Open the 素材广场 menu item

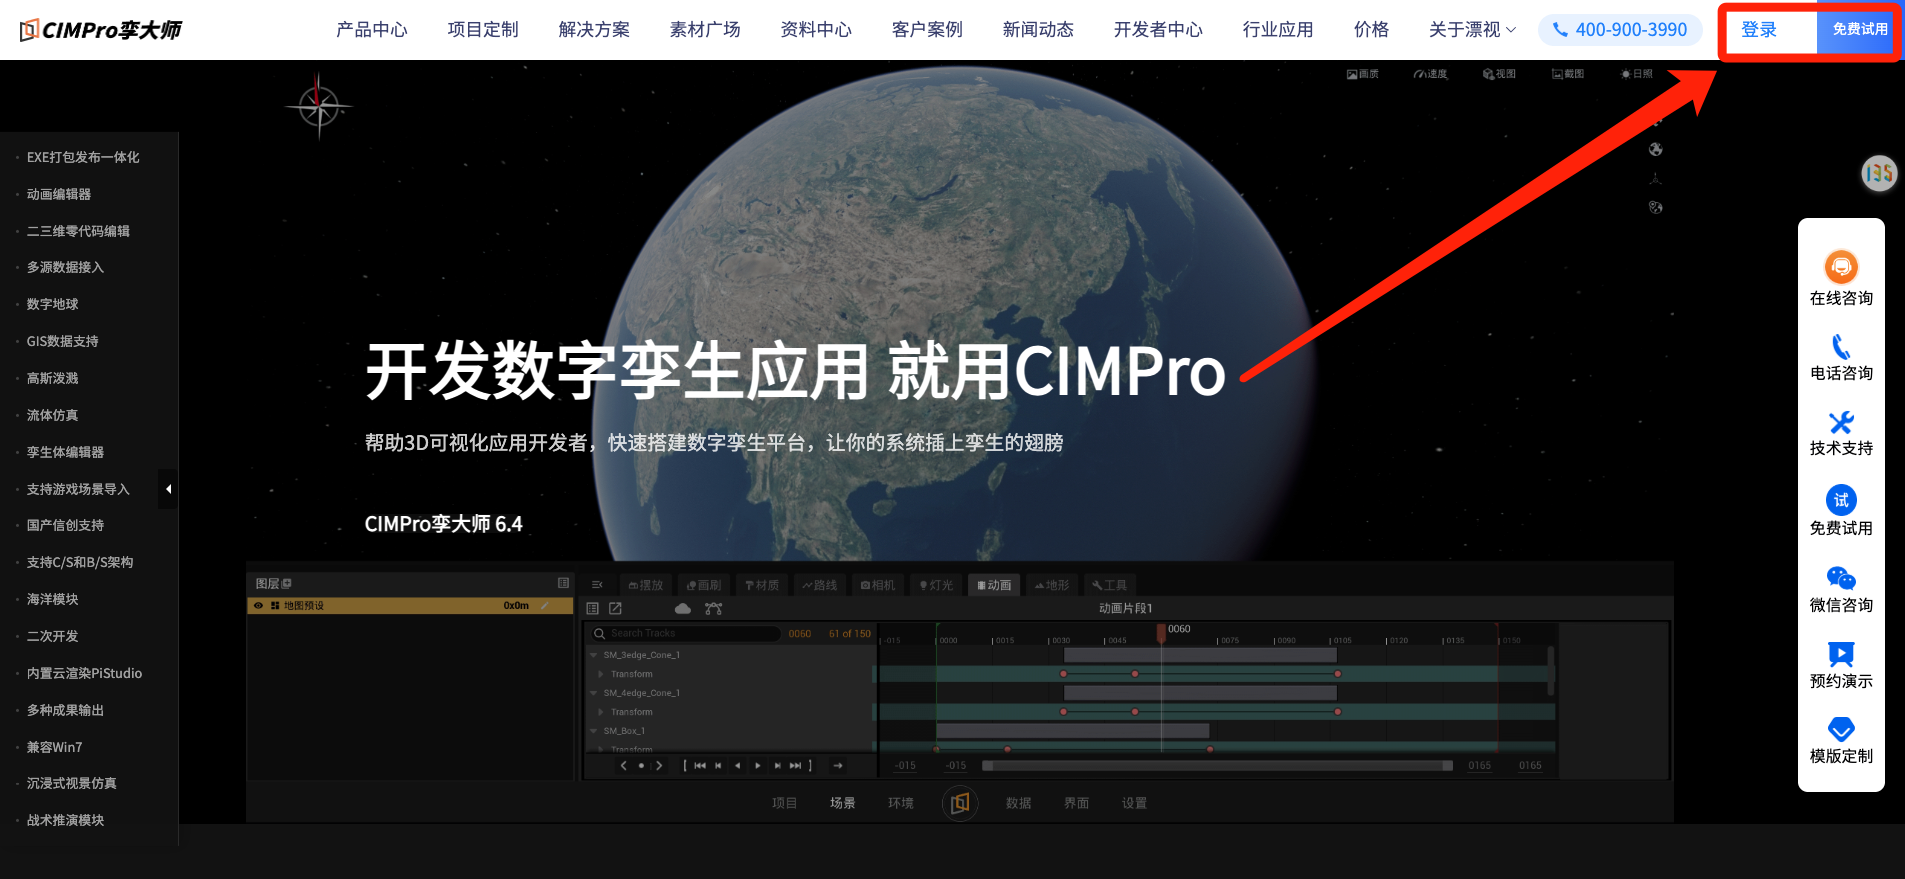[705, 30]
